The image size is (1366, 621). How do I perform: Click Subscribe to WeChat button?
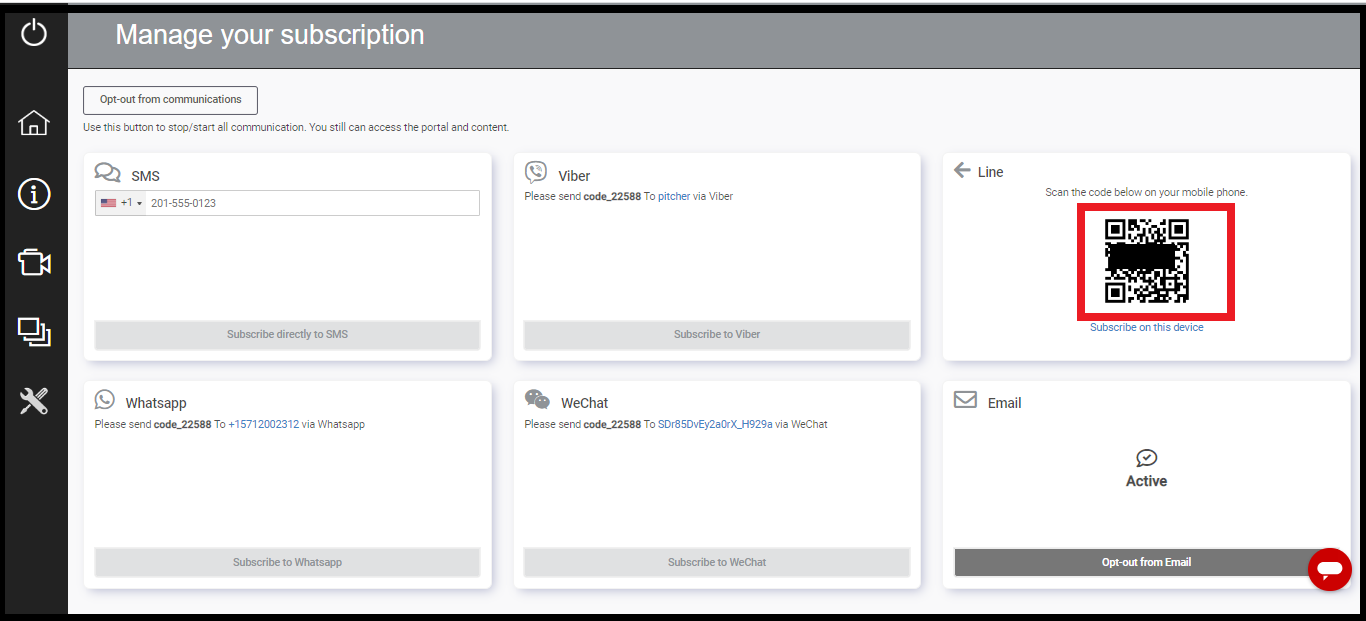[716, 562]
